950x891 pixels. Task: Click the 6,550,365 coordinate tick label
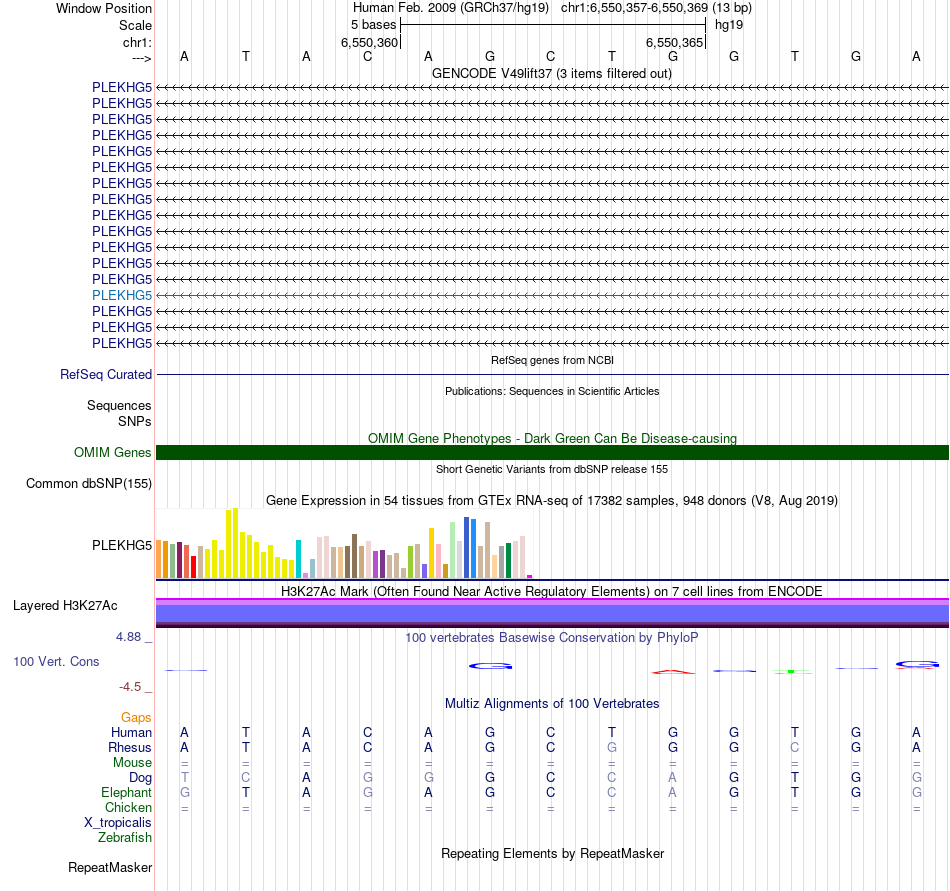coord(674,42)
